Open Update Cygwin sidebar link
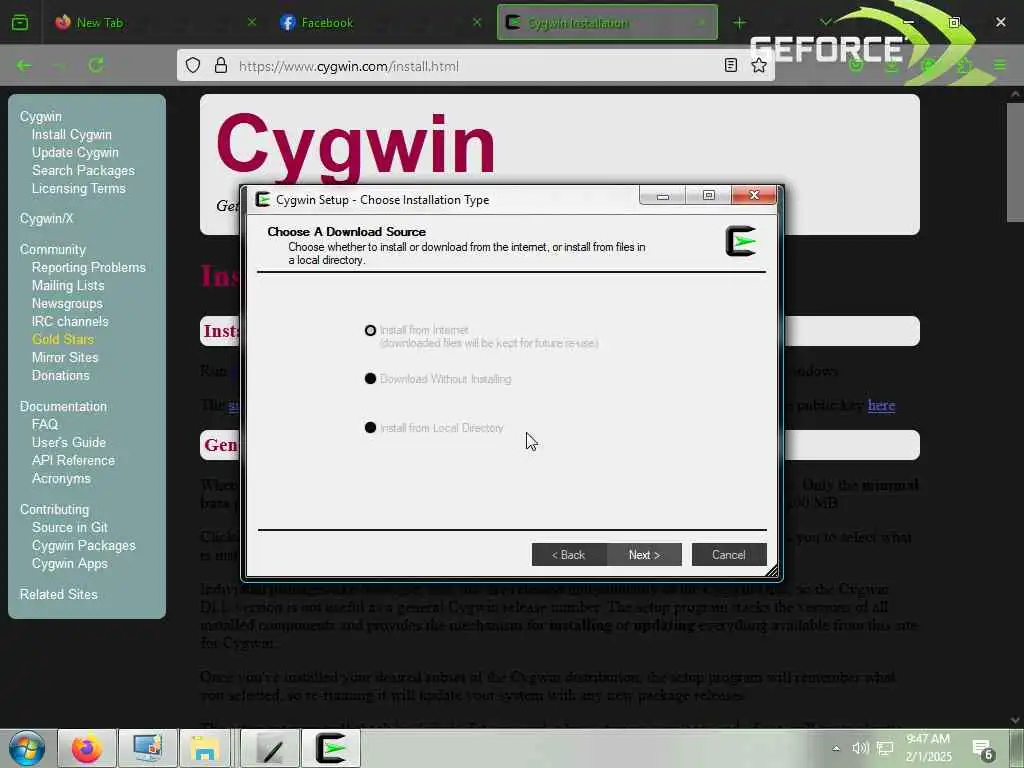This screenshot has height=768, width=1024. tap(75, 152)
